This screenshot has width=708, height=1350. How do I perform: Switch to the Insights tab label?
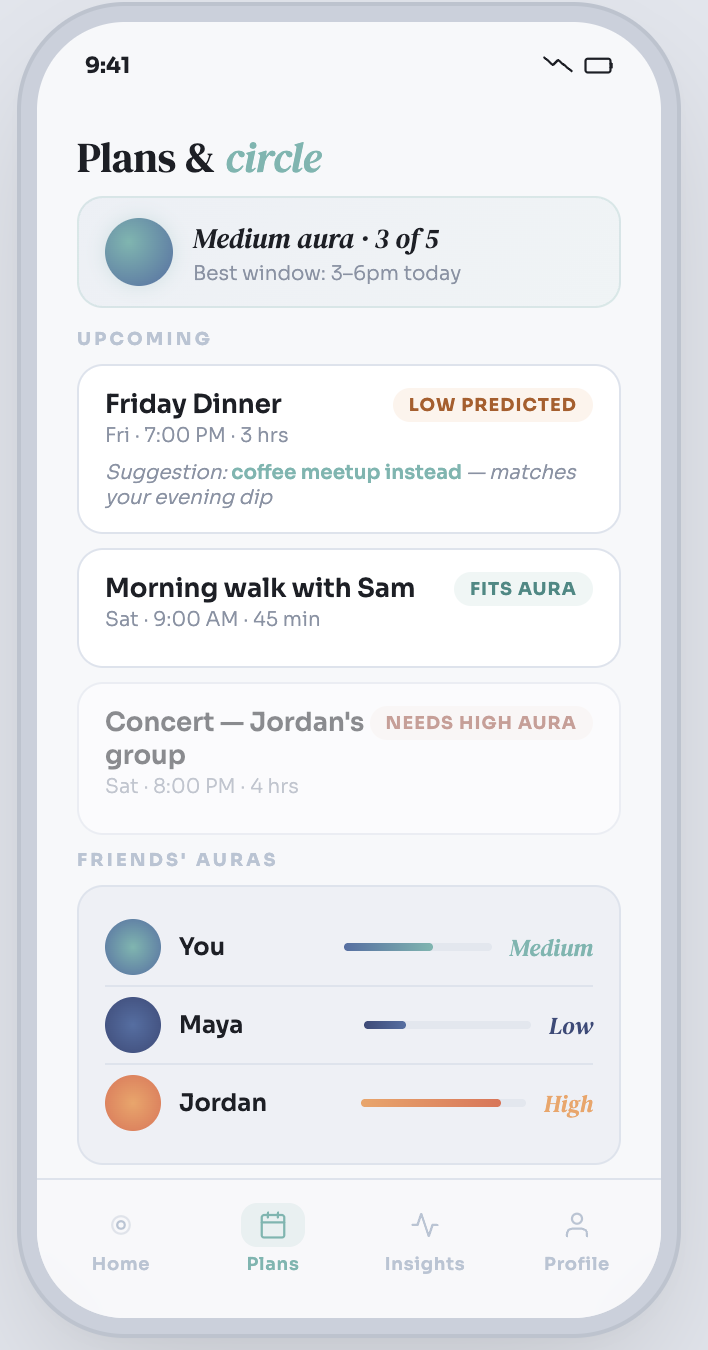(425, 1264)
